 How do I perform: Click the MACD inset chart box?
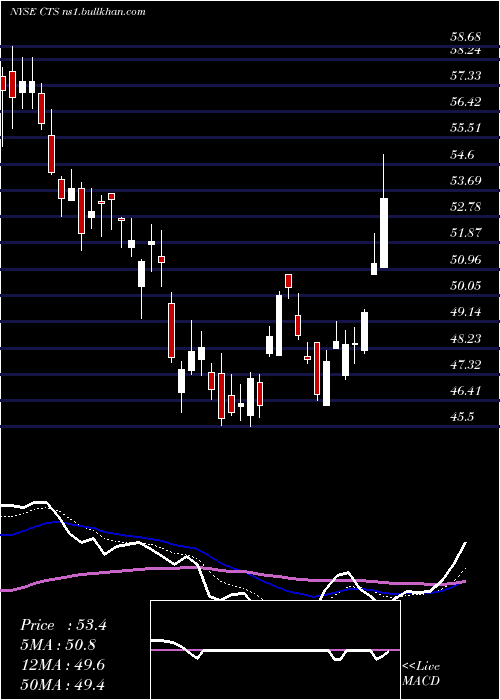click(275, 650)
